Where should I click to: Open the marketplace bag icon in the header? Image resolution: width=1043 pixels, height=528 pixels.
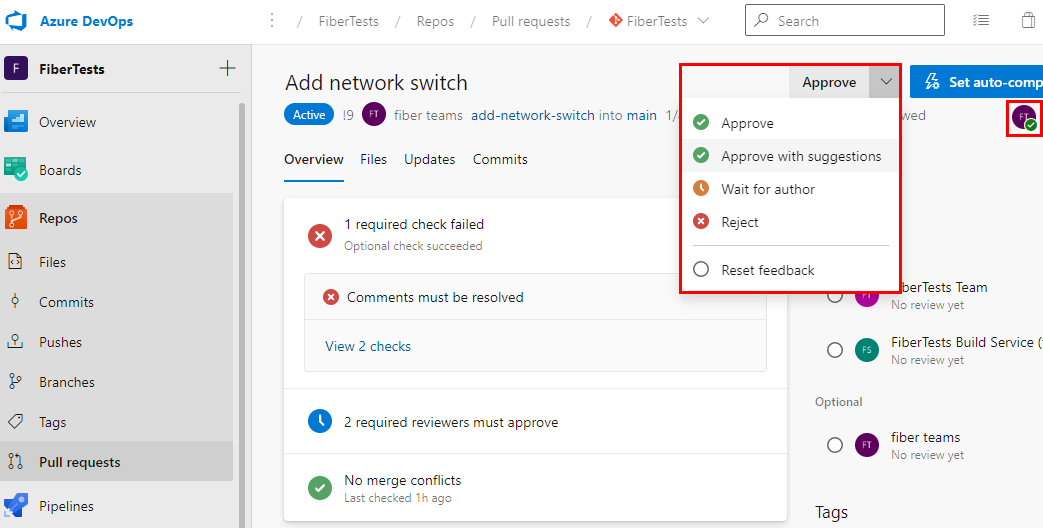[1028, 21]
